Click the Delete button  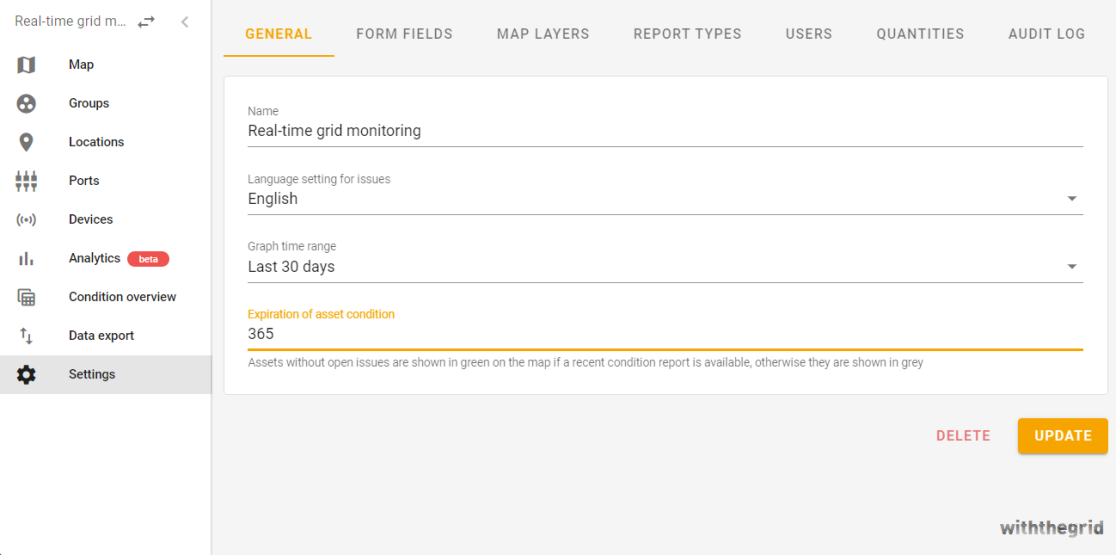pyautogui.click(x=963, y=435)
